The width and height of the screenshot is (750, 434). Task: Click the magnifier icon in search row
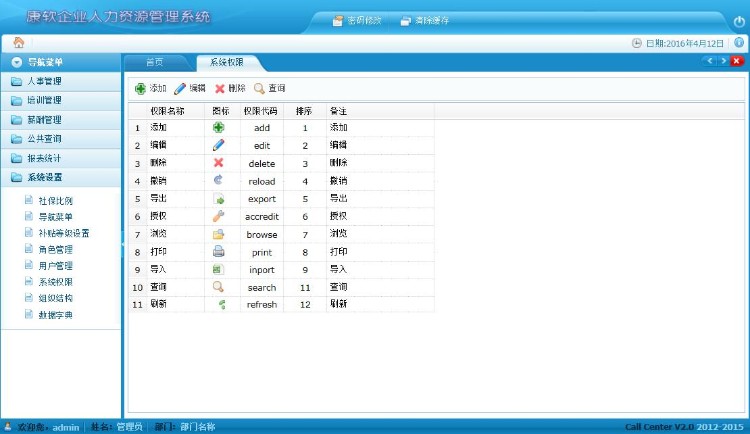click(x=218, y=287)
